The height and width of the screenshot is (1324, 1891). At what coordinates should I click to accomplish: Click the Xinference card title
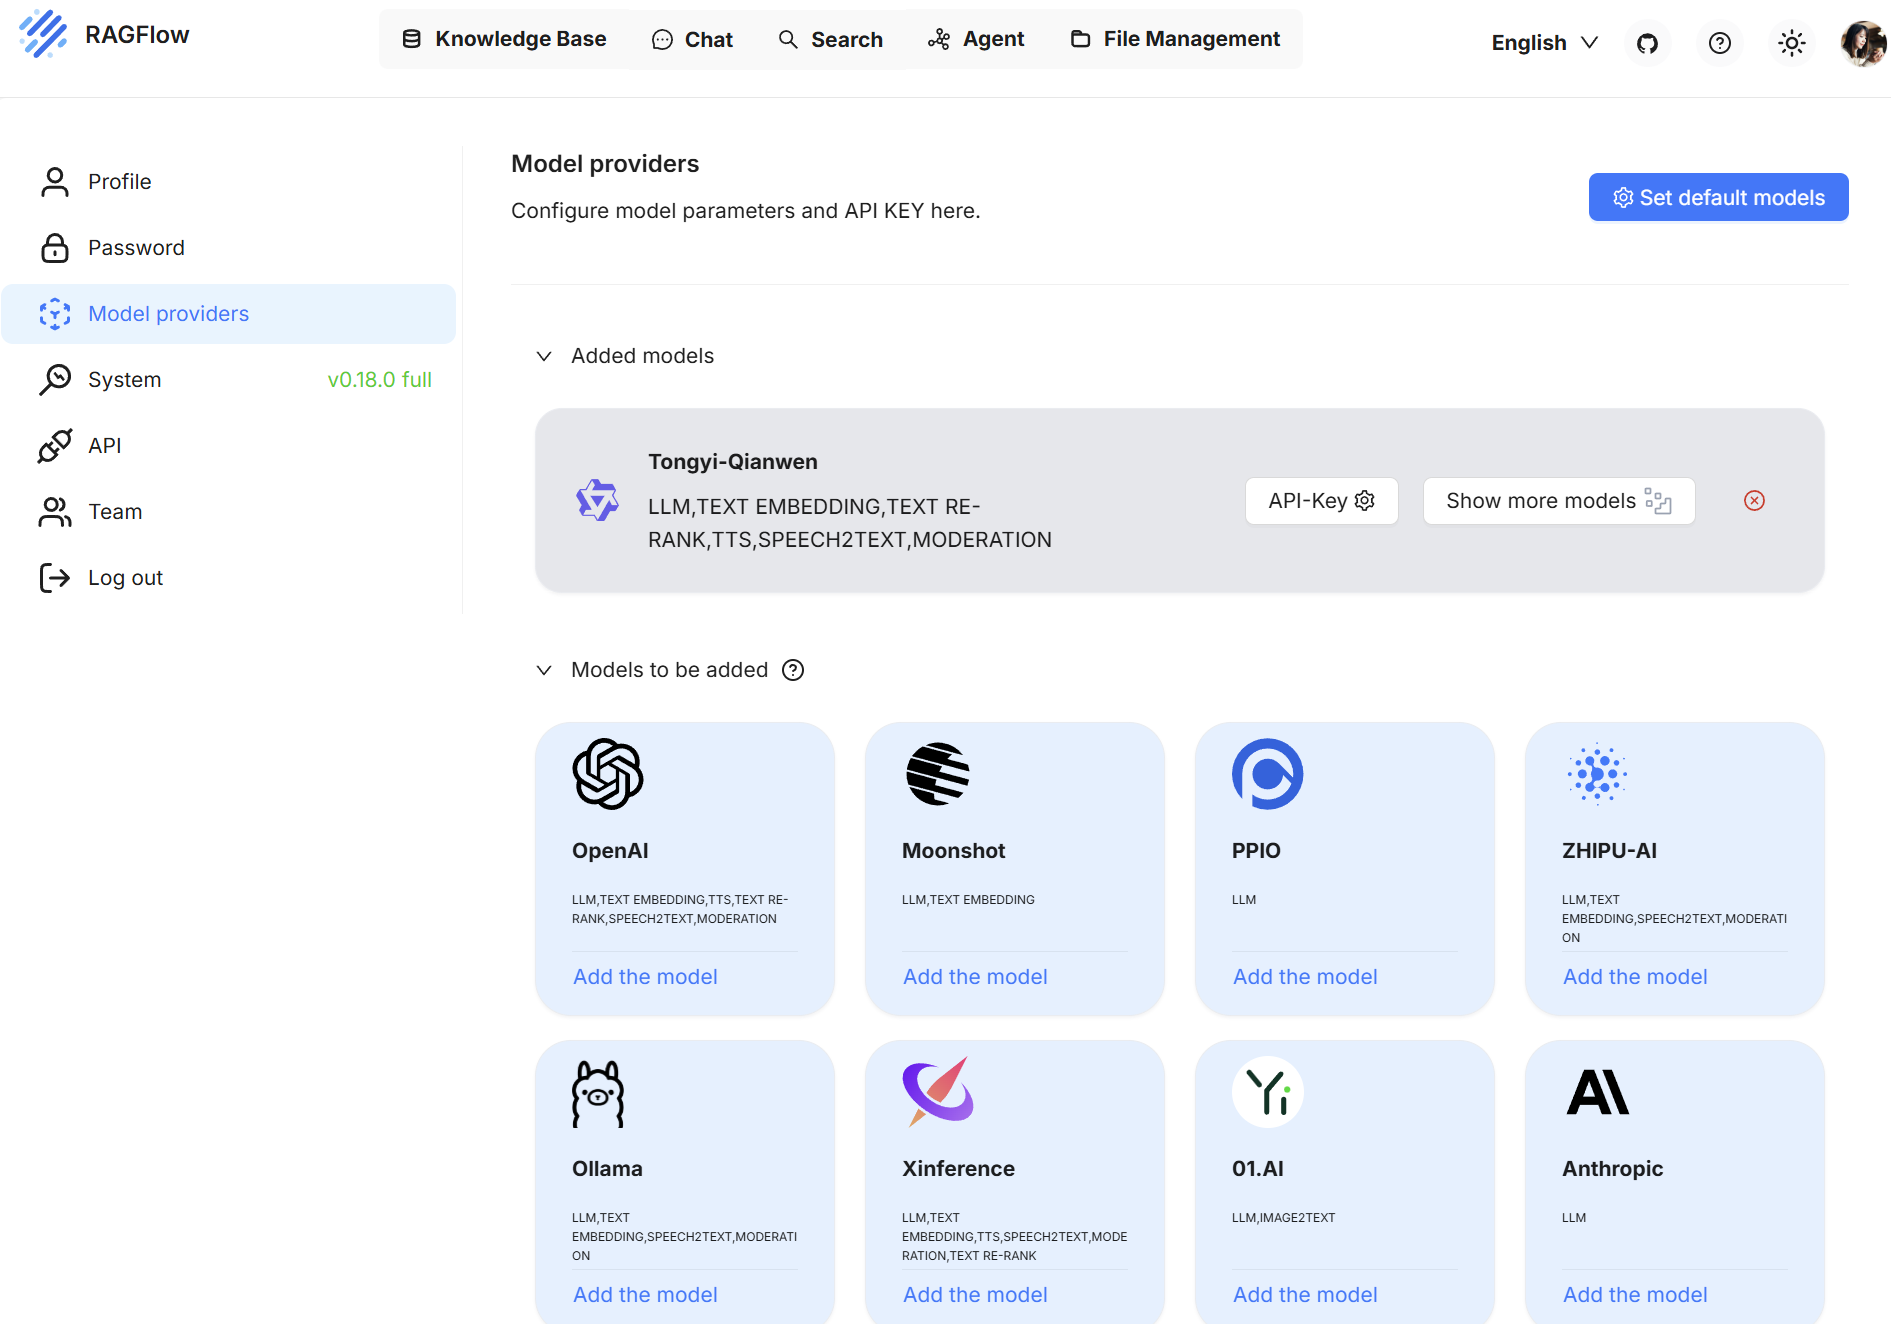[958, 1169]
